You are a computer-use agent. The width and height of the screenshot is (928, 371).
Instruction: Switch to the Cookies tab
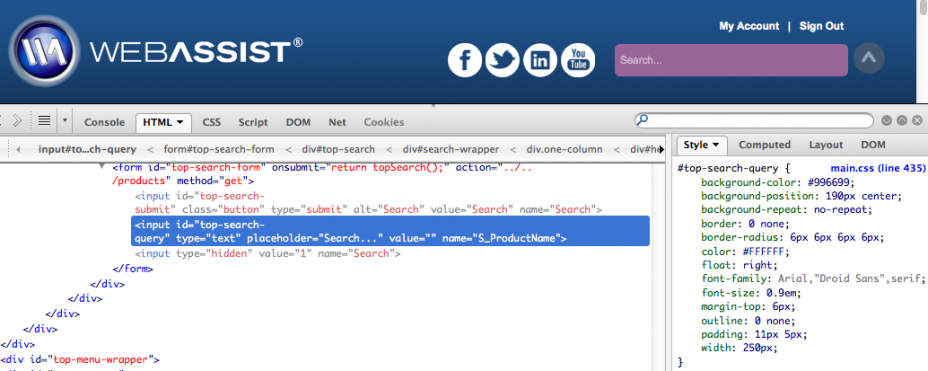click(384, 122)
